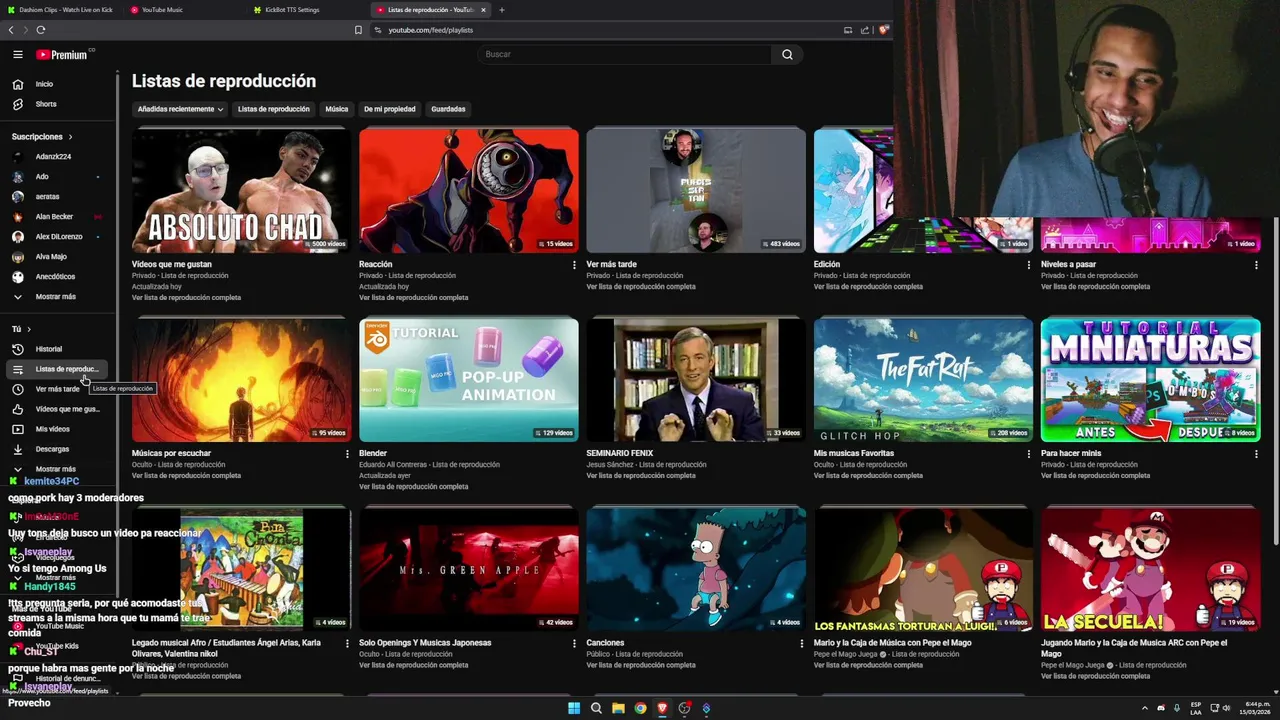Expand Mostrar más under subscriptions
Viewport: 1280px width, 720px height.
pyautogui.click(x=58, y=297)
